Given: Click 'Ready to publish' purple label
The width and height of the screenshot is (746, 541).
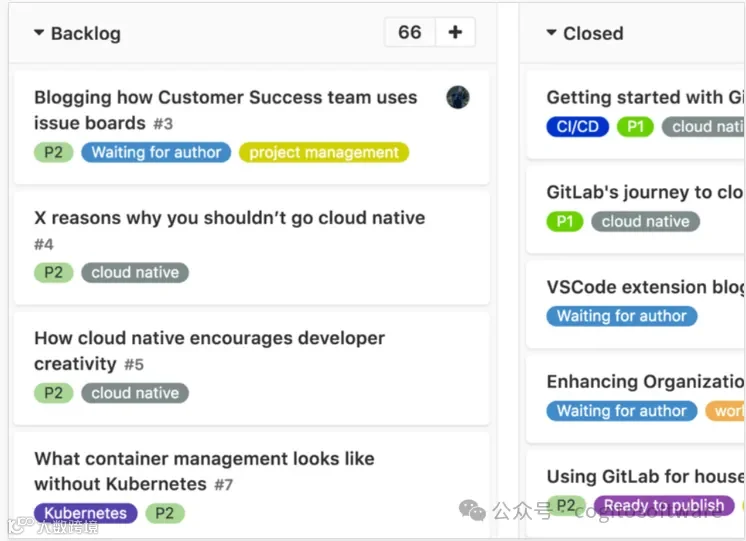Looking at the screenshot, I should pos(664,505).
